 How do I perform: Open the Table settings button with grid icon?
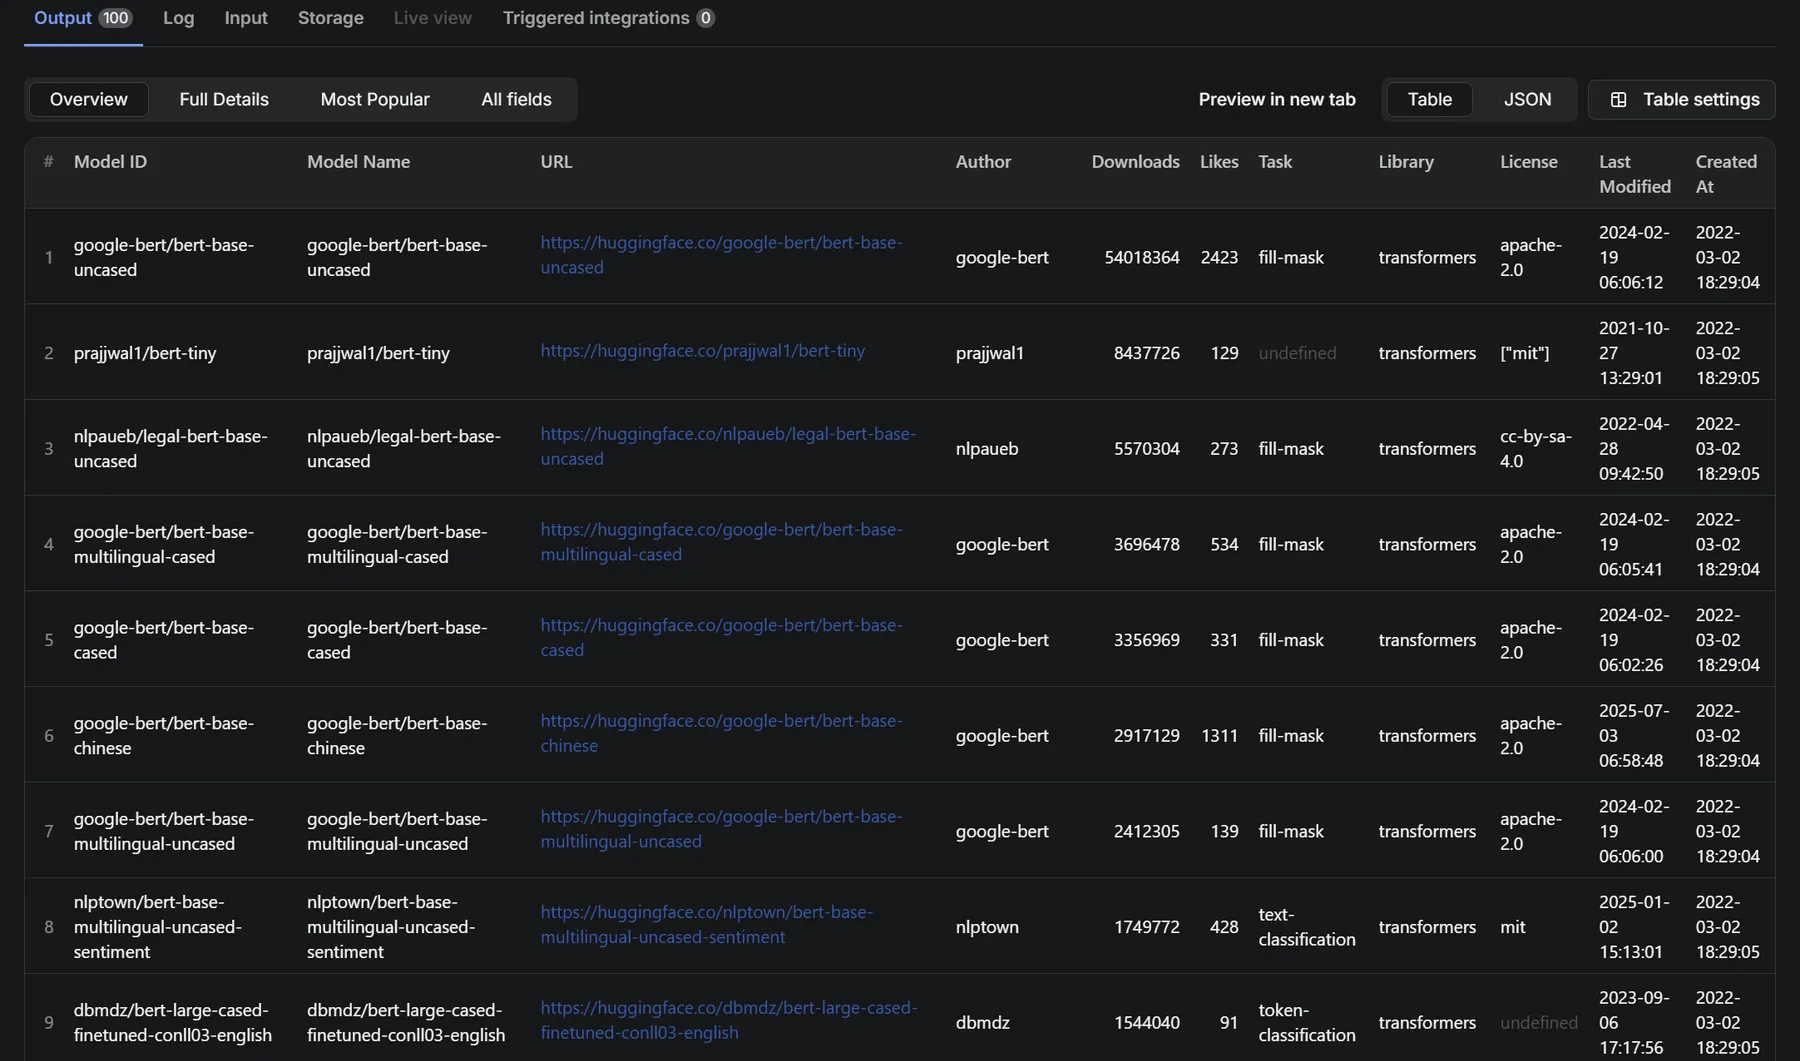(1682, 99)
